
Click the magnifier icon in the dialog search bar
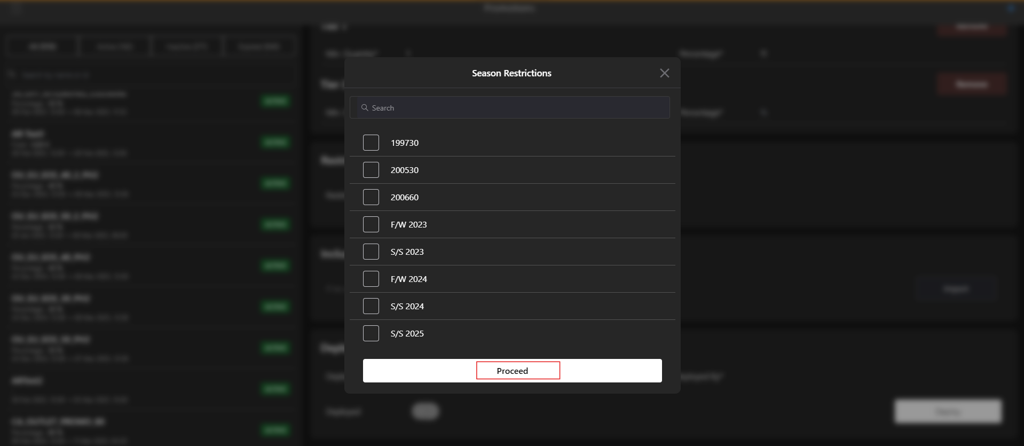coord(364,108)
